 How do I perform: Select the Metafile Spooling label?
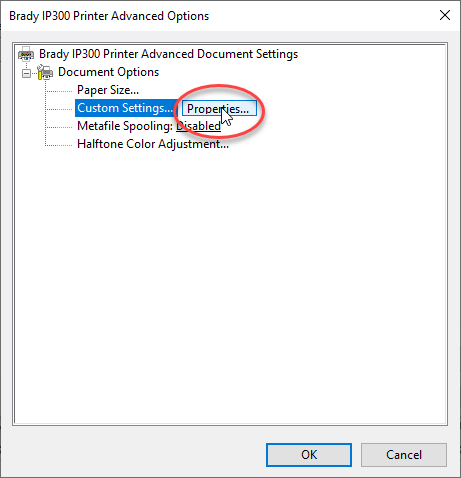125,126
